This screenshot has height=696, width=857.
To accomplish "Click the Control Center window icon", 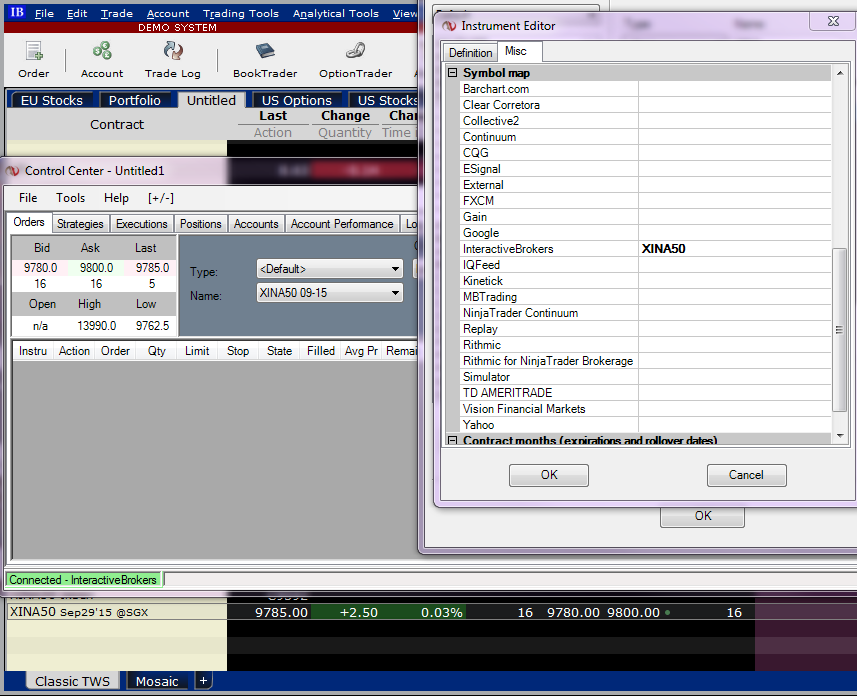I will click(x=13, y=171).
